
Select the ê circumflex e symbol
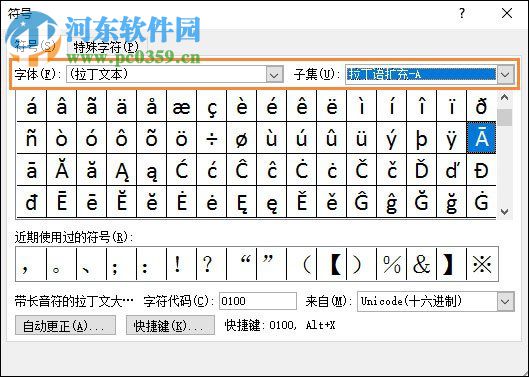coord(301,106)
